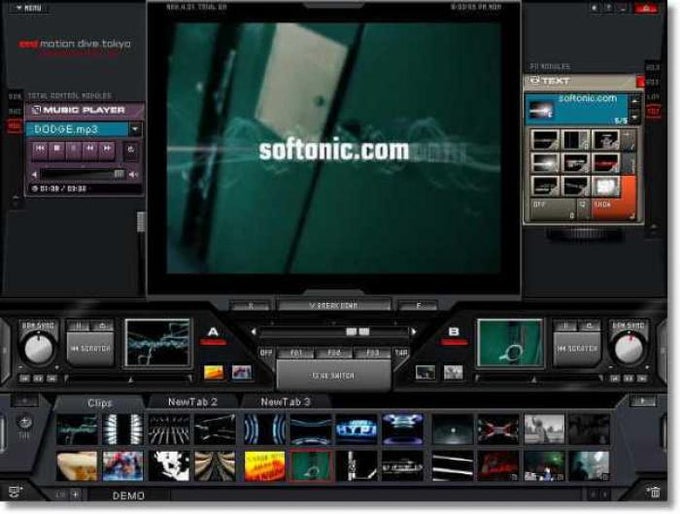Viewport: 680px width, 514px height.
Task: Click the F button right of Break Down
Action: [x=418, y=305]
